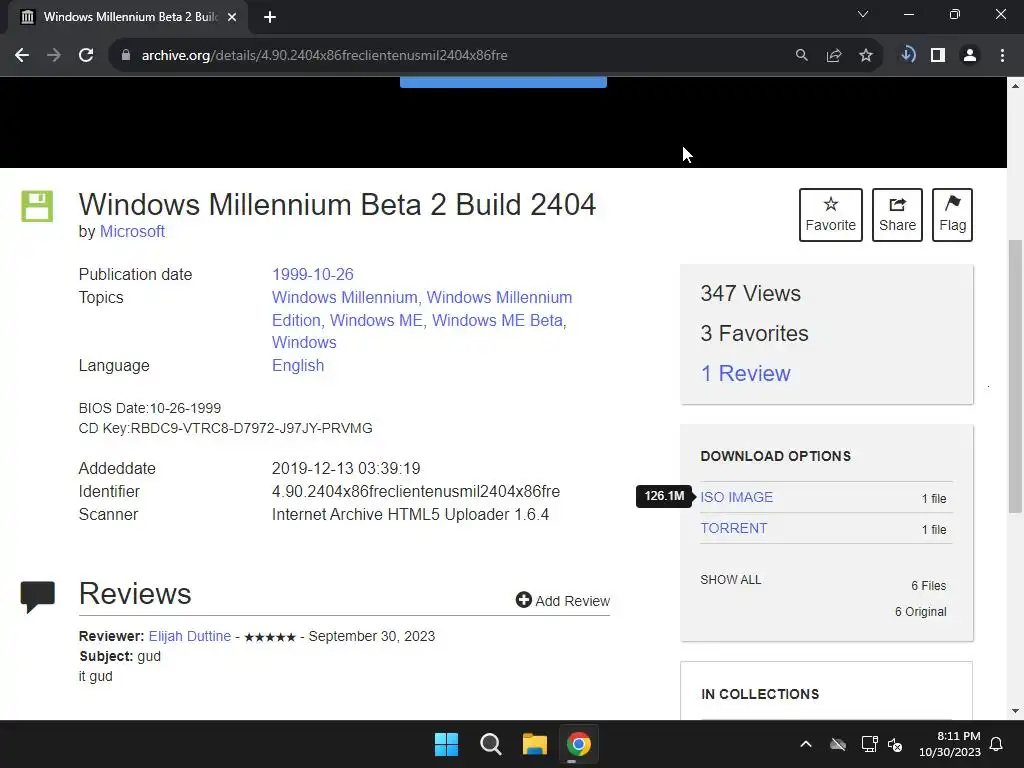Image resolution: width=1024 pixels, height=768 pixels.
Task: Open the muted volume tray icon
Action: [895, 744]
